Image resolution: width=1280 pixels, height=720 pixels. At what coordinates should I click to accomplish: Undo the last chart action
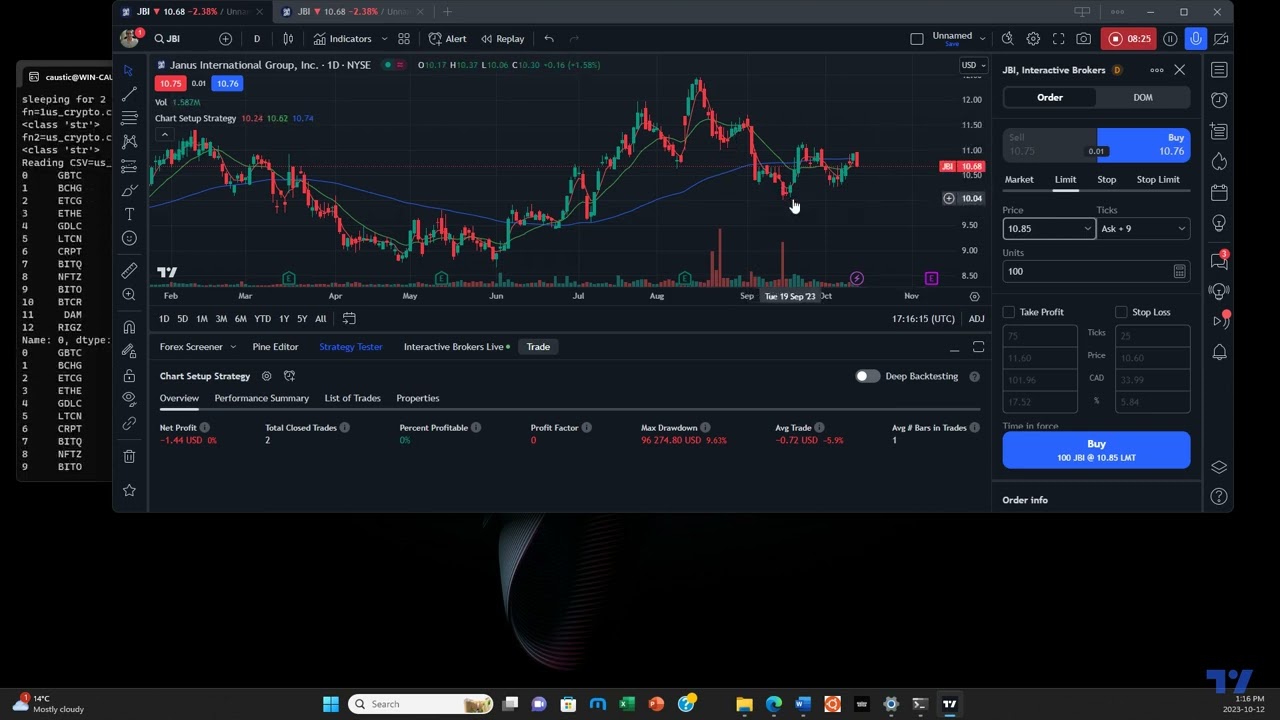(x=549, y=39)
